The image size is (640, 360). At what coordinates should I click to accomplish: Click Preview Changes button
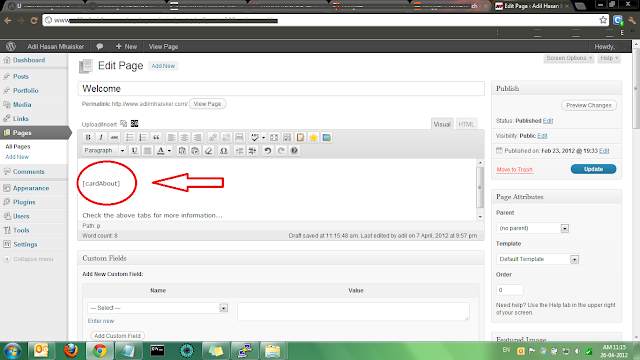click(x=589, y=105)
